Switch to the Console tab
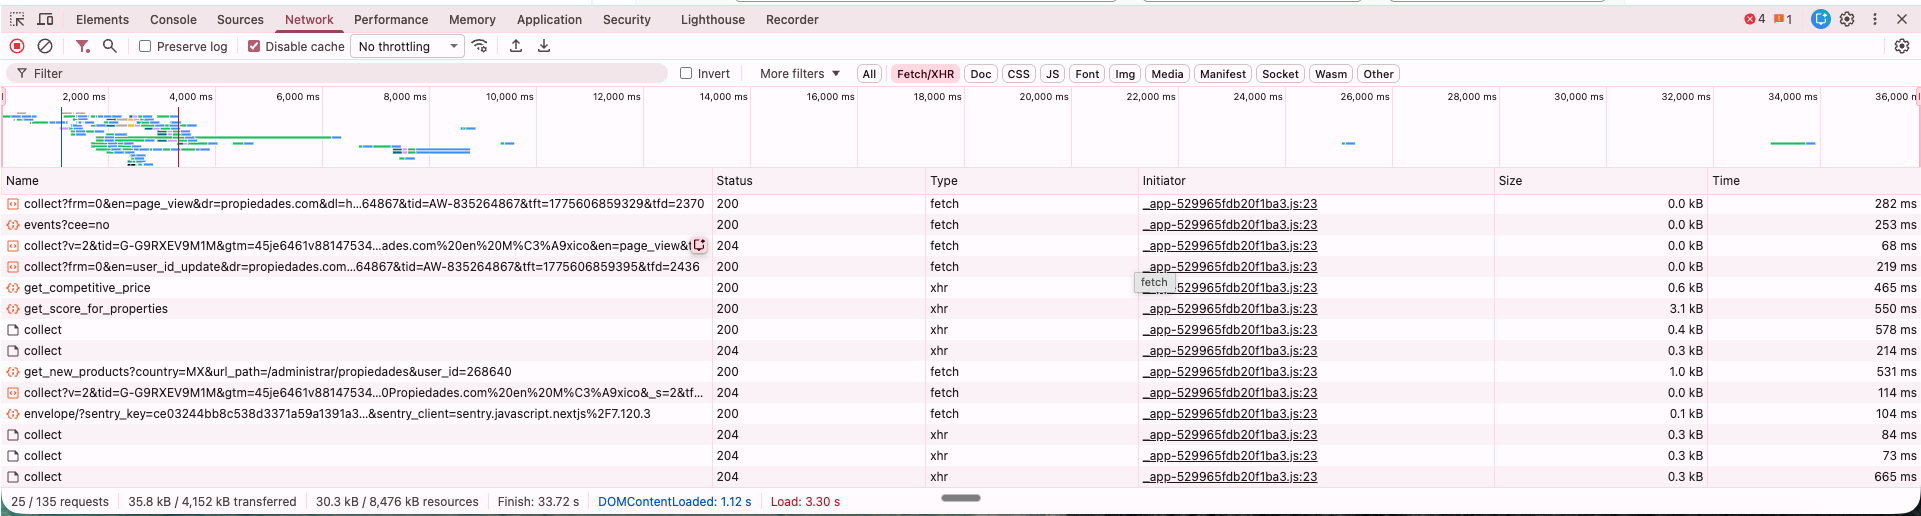The image size is (1921, 516). pyautogui.click(x=173, y=19)
